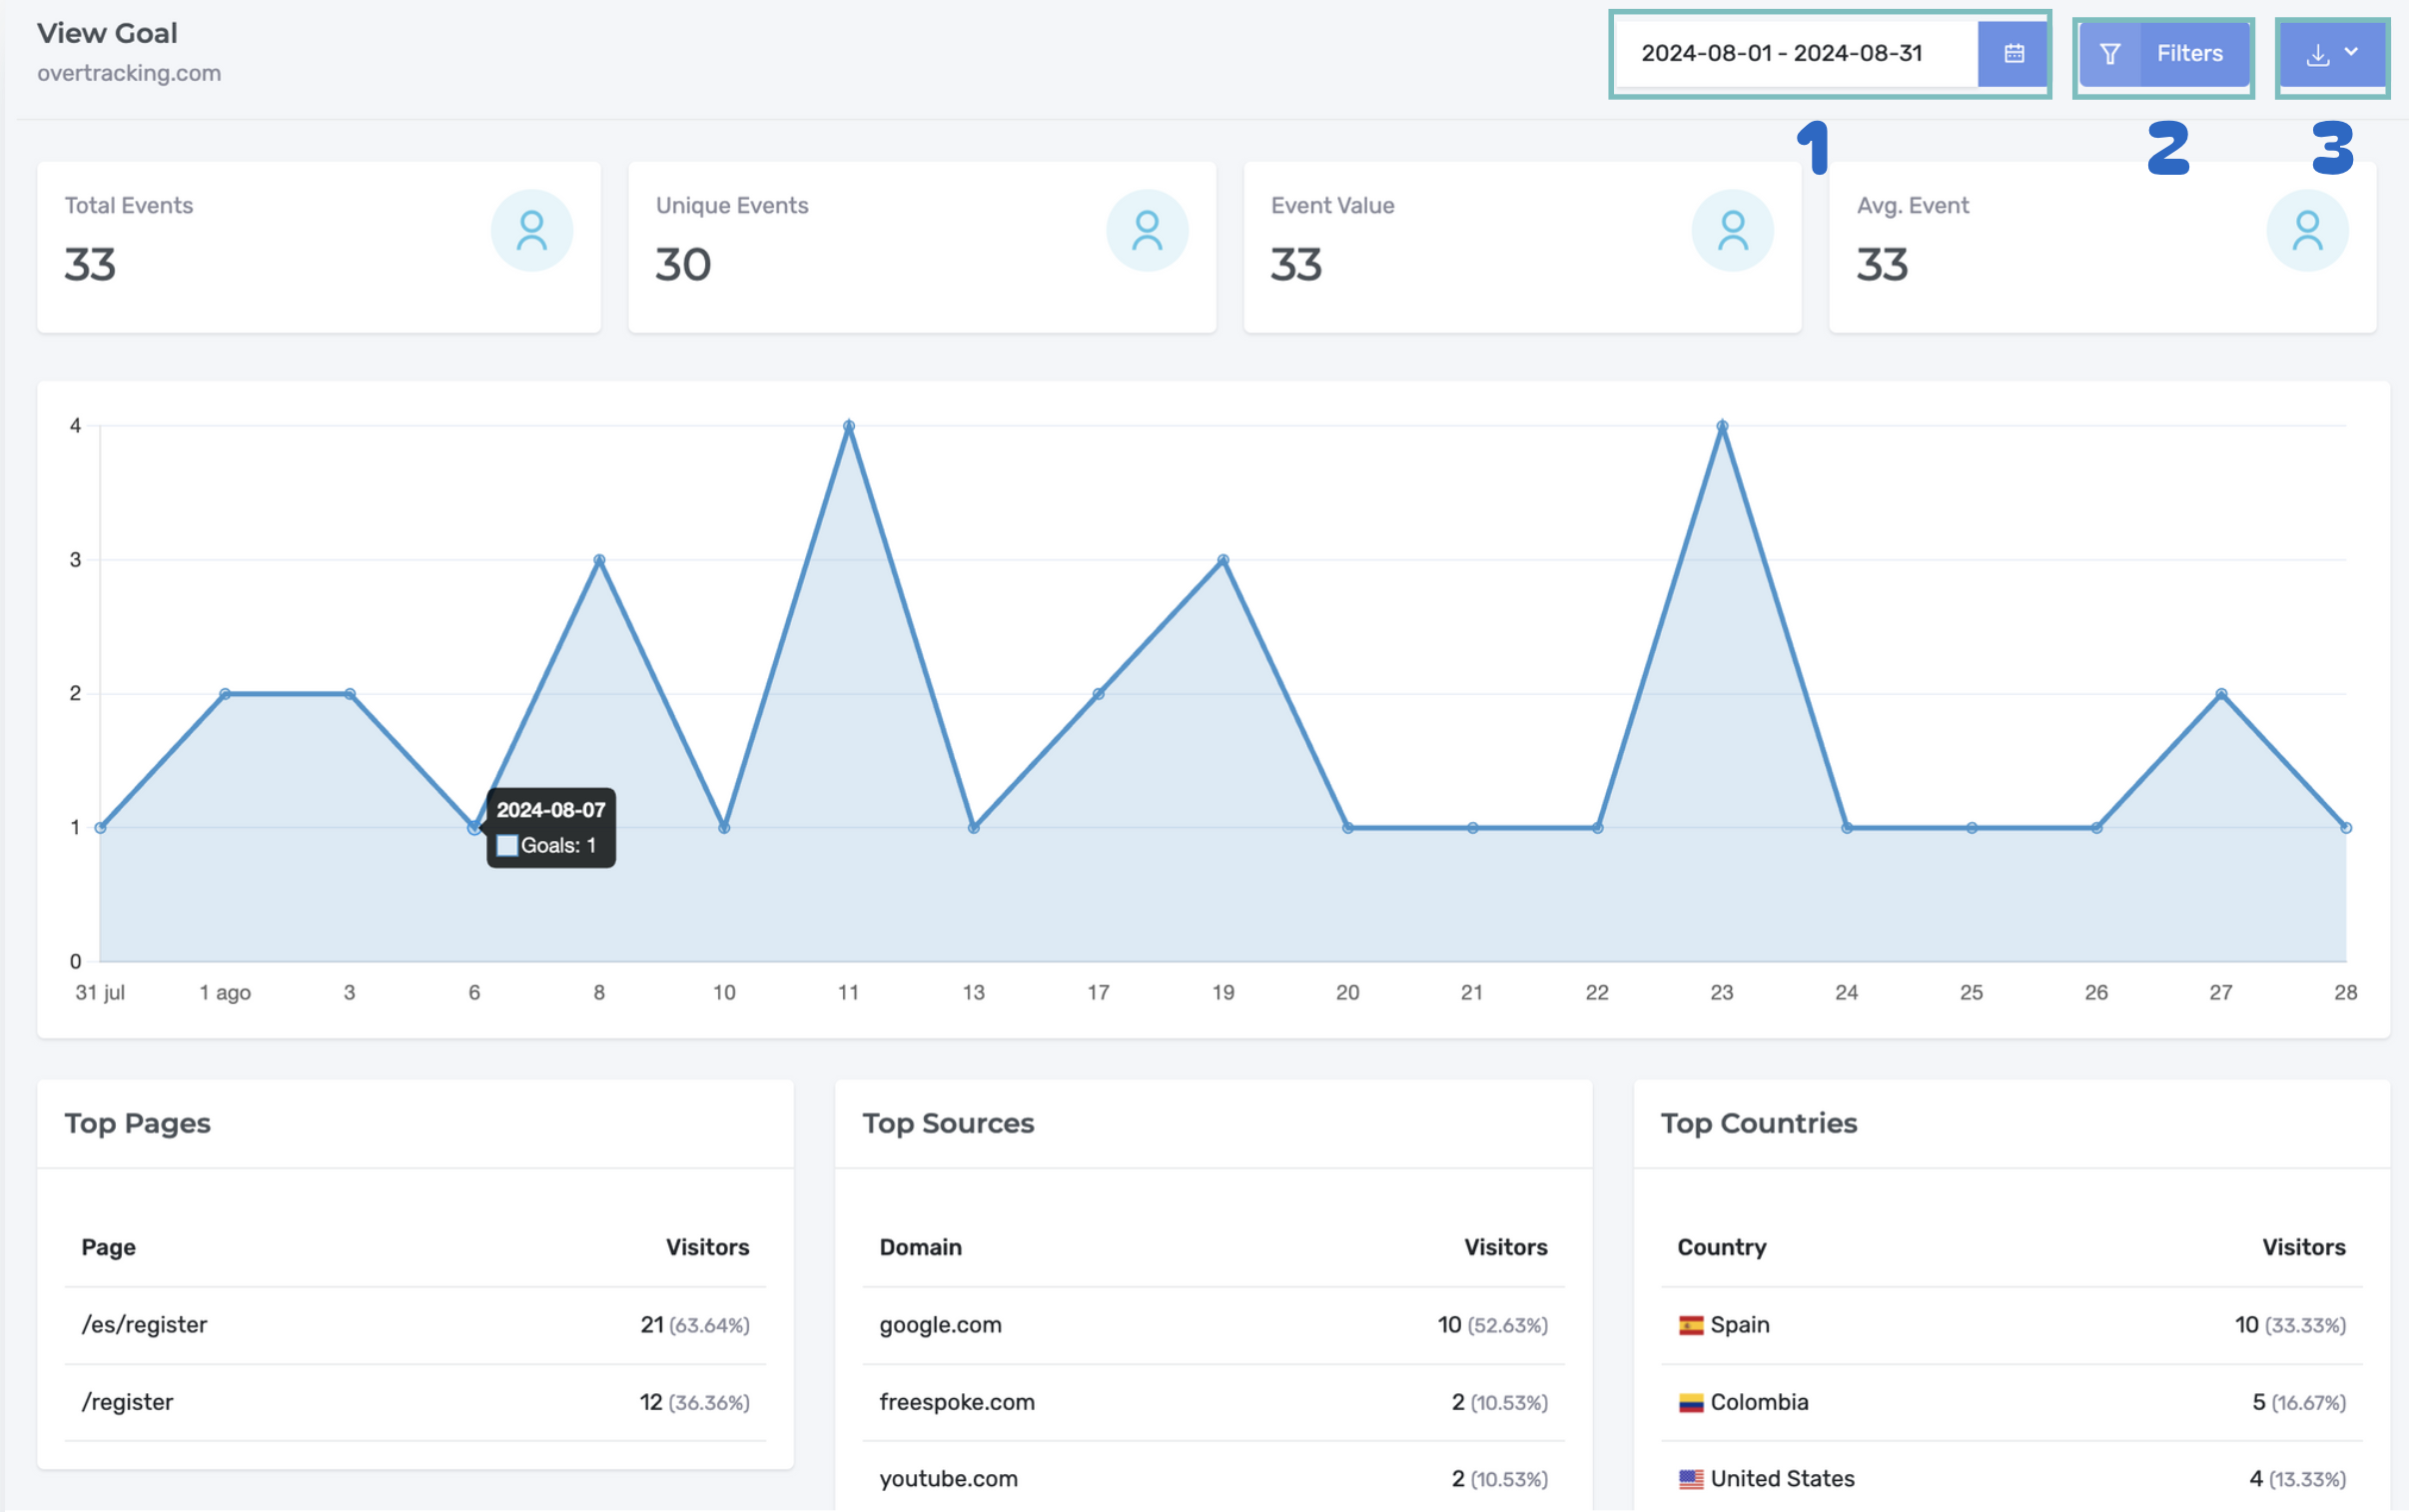Screen dimensions: 2409x1512
Task: Click the Event Value label
Action: (x=1332, y=205)
